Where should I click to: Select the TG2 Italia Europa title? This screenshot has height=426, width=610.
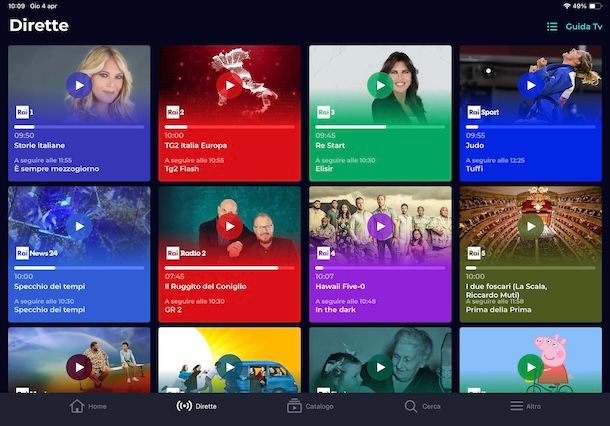click(x=196, y=145)
